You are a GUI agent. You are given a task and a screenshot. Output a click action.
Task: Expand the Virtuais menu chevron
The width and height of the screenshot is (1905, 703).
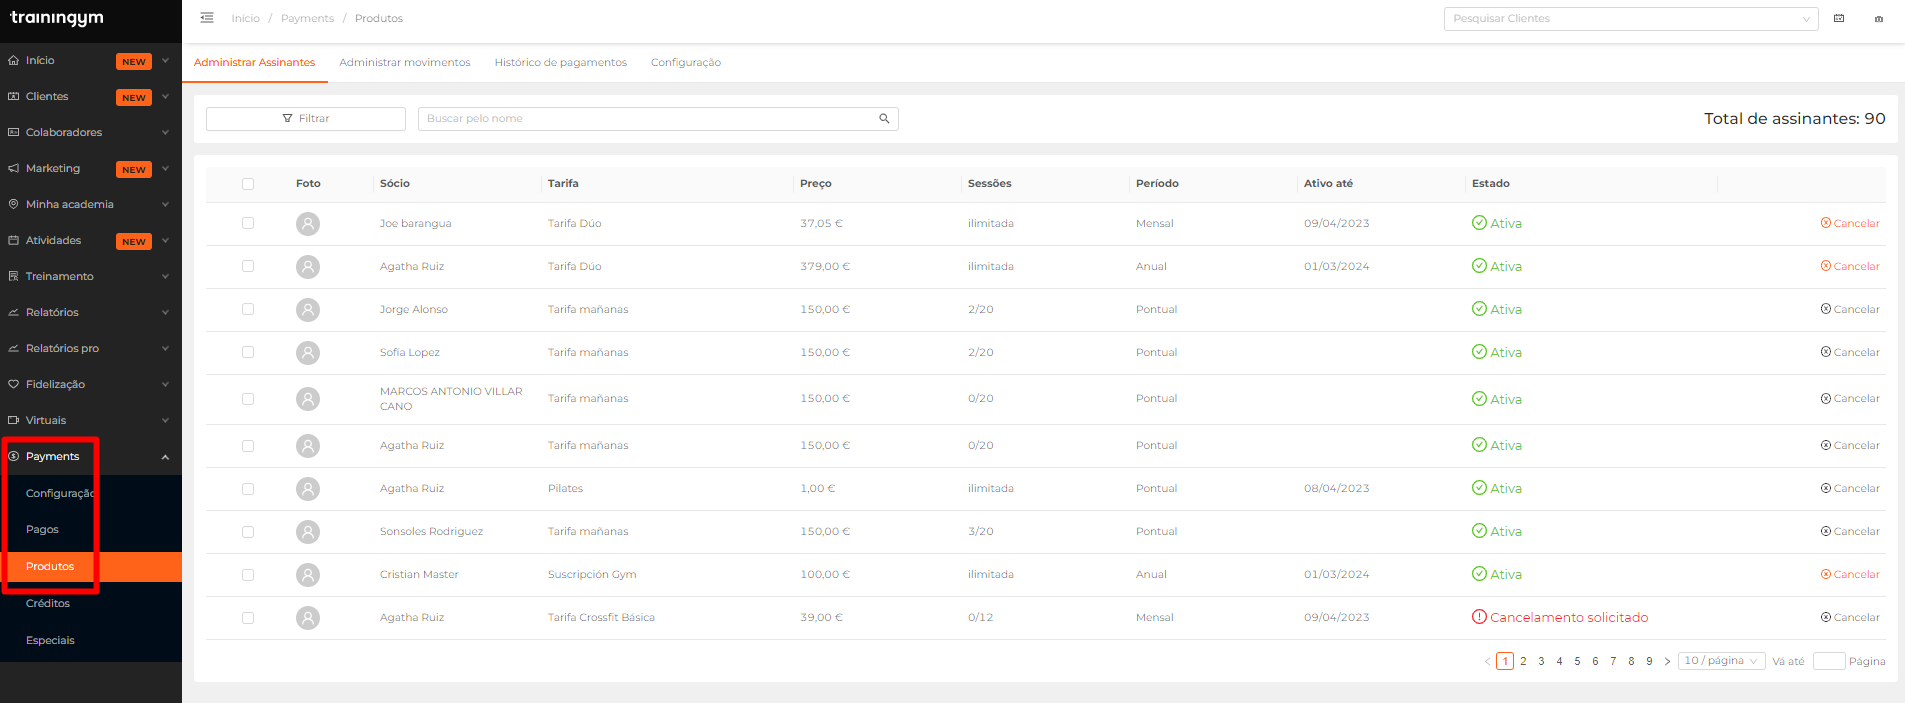165,420
